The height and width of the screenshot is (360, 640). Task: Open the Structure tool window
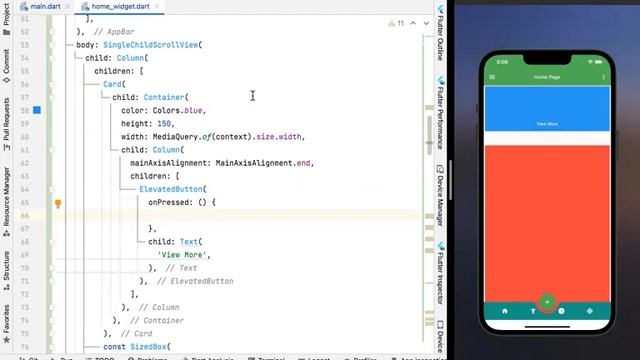point(6,270)
